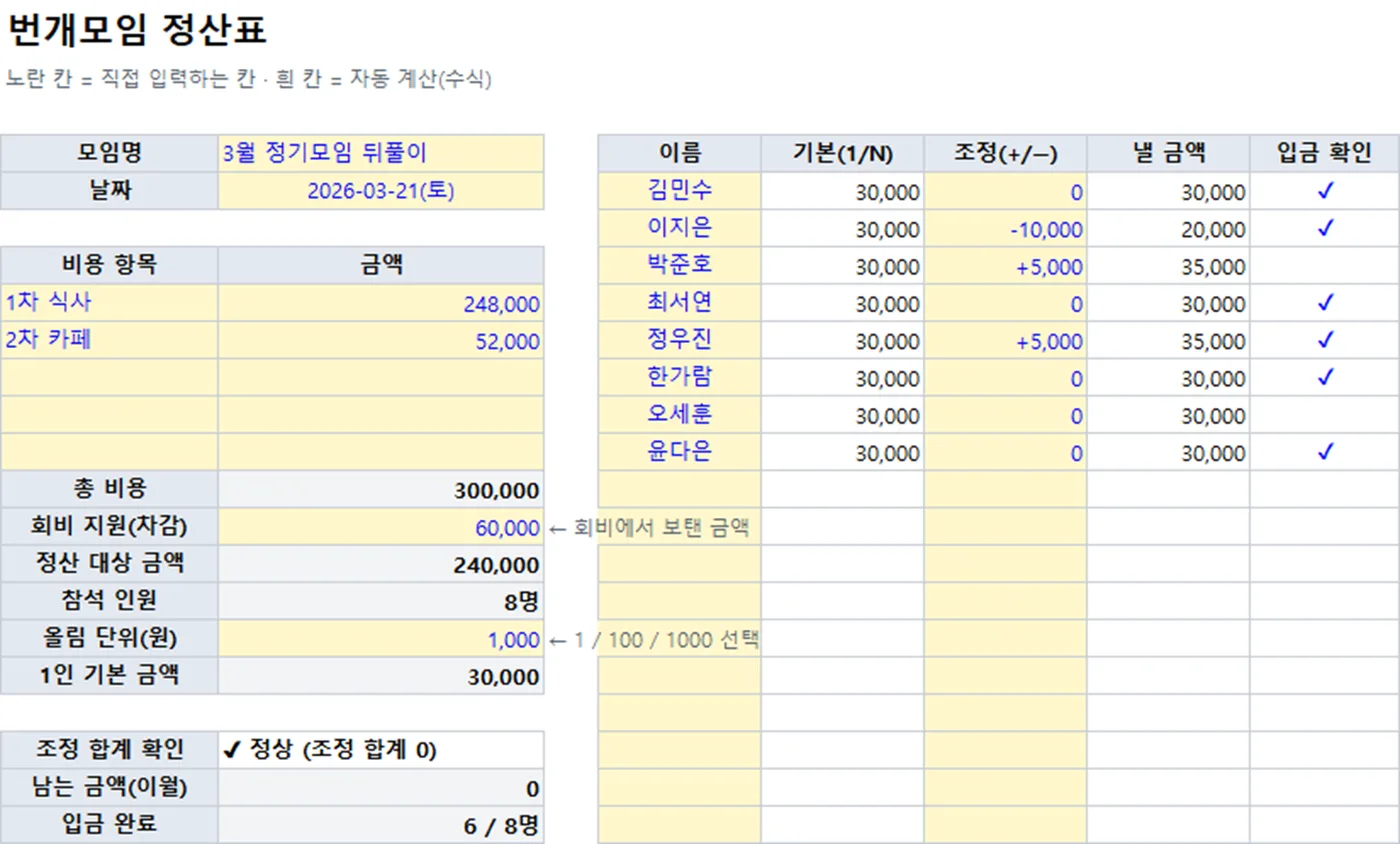Click the note '← 1 / 100 / 1000 선택'

(654, 640)
